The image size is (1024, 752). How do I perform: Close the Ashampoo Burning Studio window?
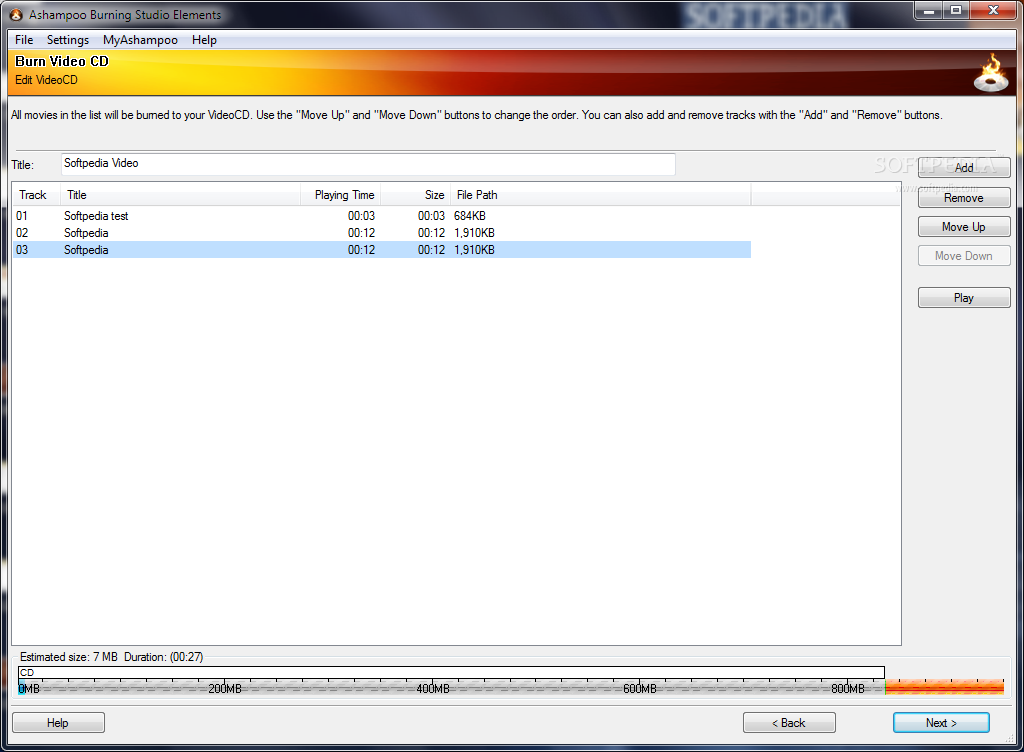tap(993, 10)
